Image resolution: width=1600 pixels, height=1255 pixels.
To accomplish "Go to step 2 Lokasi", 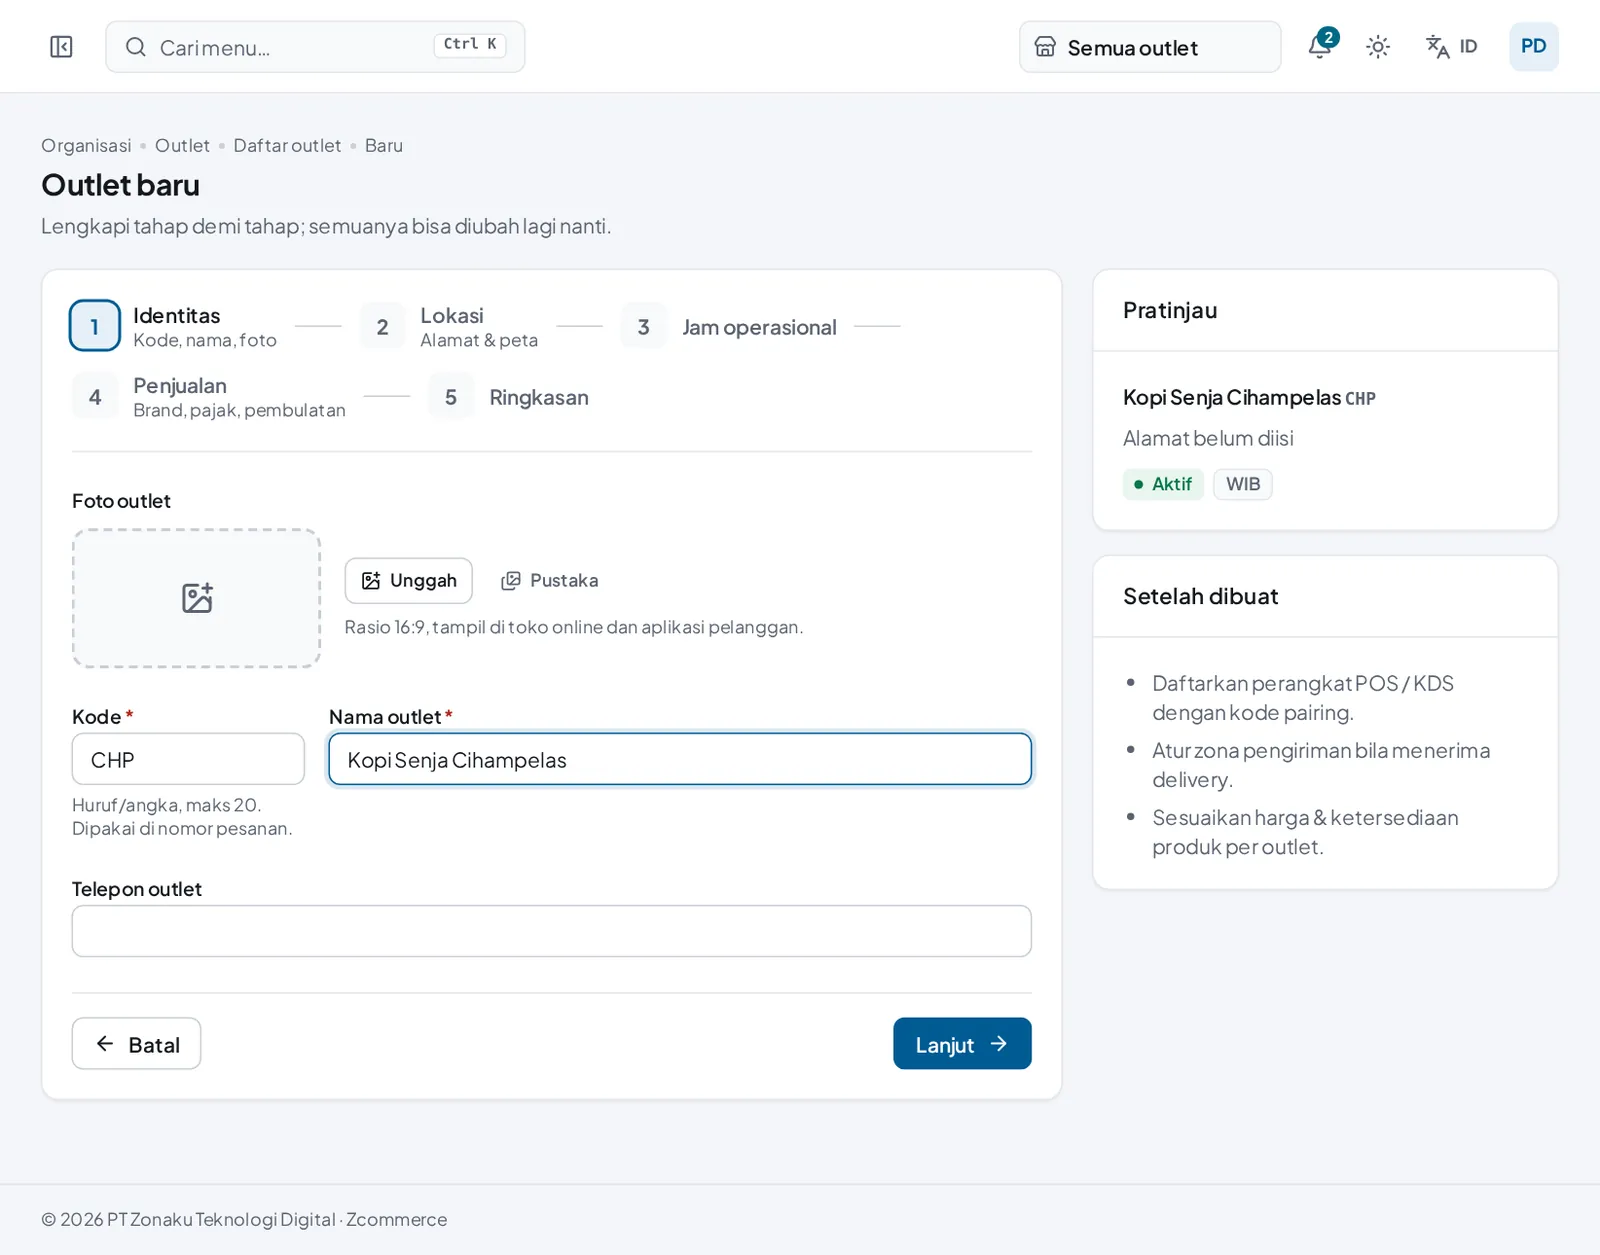I will 450,326.
